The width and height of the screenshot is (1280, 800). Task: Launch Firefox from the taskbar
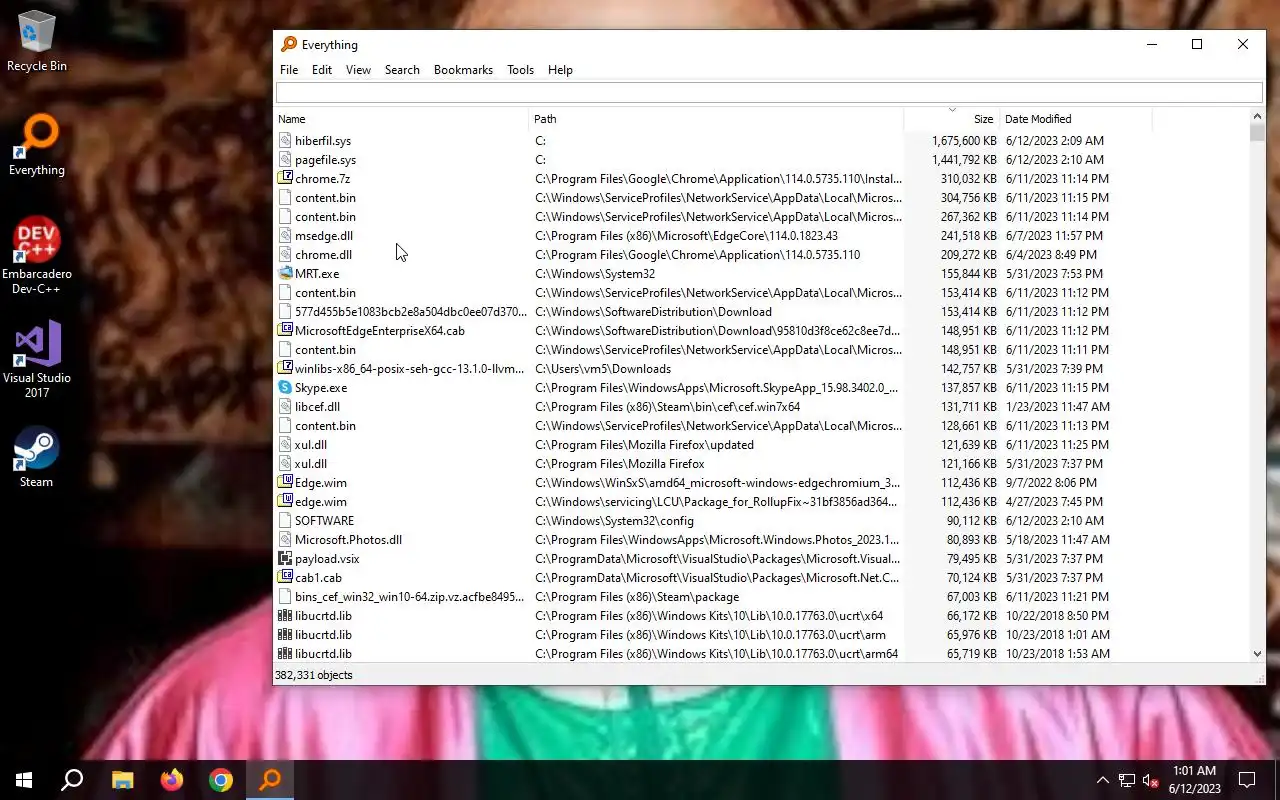(x=172, y=780)
